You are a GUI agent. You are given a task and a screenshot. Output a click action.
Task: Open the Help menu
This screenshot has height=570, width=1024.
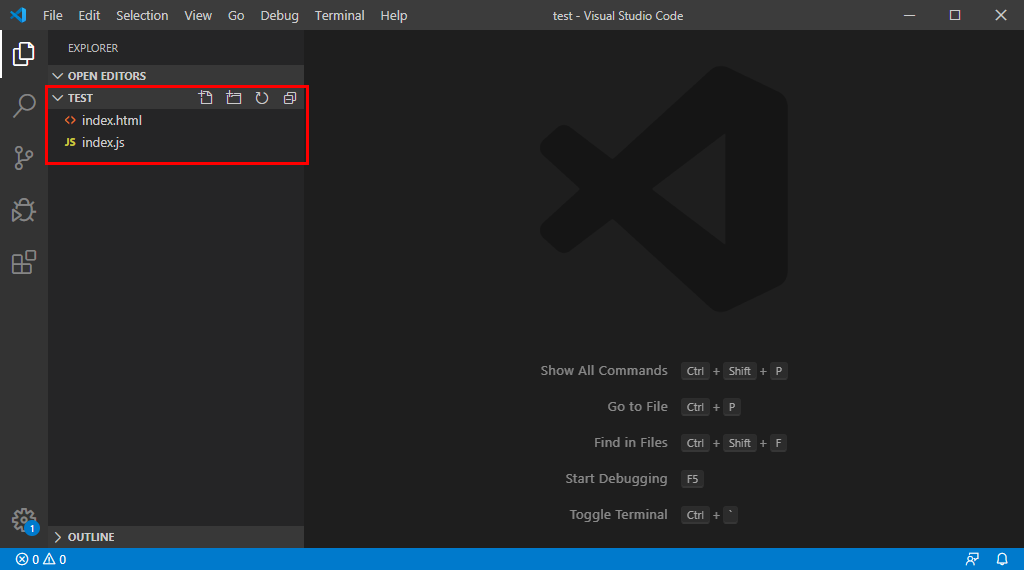click(x=394, y=15)
